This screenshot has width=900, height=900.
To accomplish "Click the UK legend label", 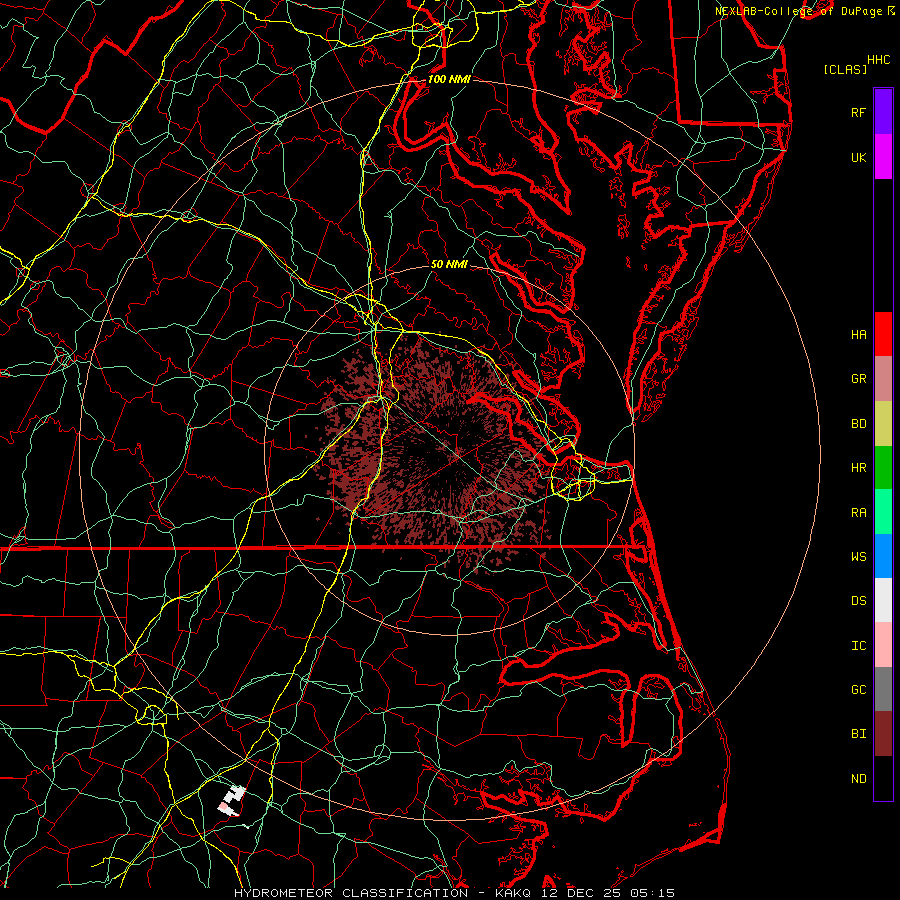I will coord(858,157).
